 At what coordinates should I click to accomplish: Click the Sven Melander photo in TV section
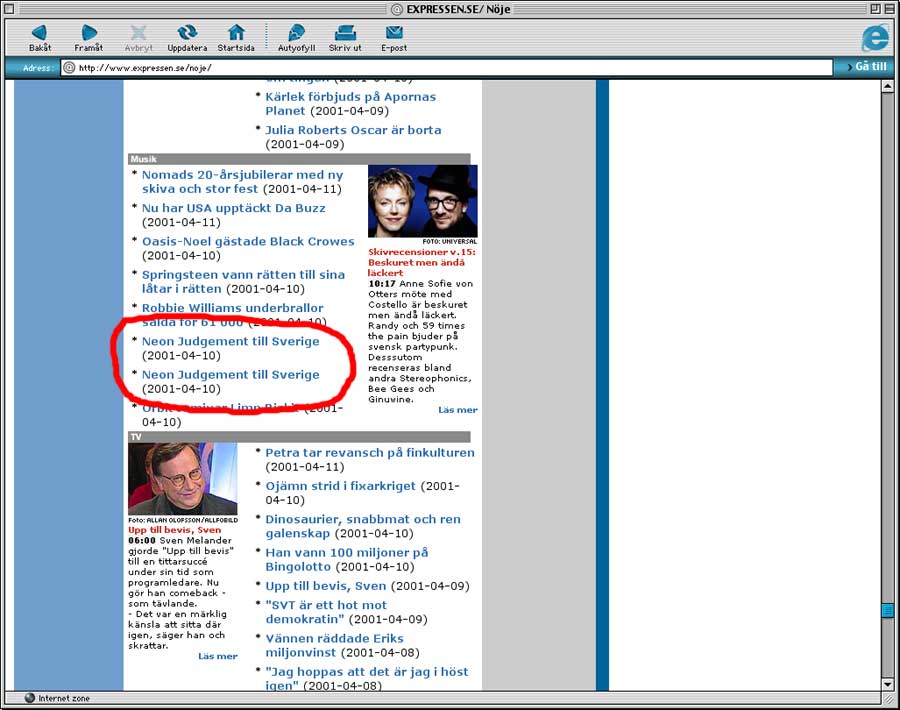(x=183, y=479)
